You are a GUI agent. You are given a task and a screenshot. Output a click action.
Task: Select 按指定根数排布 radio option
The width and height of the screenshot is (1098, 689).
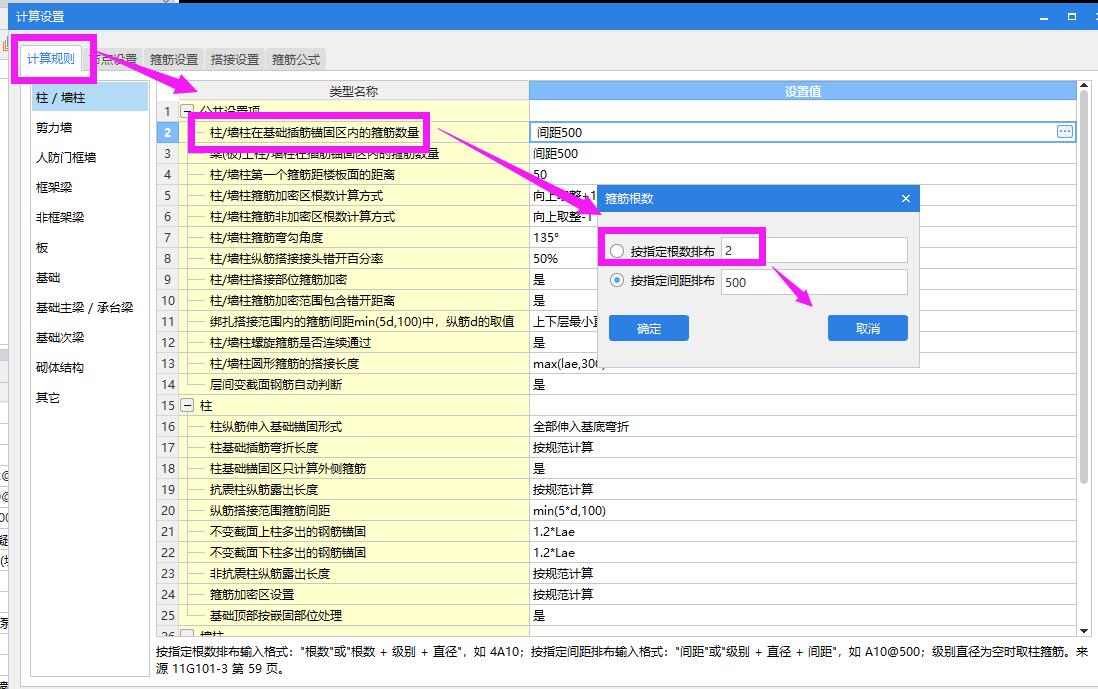click(x=617, y=251)
